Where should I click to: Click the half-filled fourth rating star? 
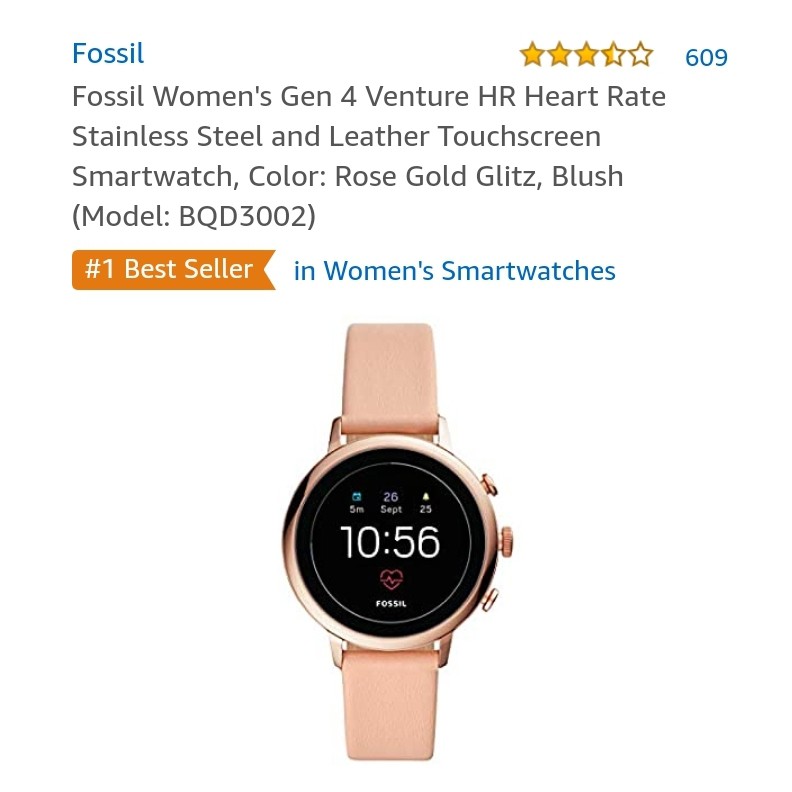coord(613,54)
